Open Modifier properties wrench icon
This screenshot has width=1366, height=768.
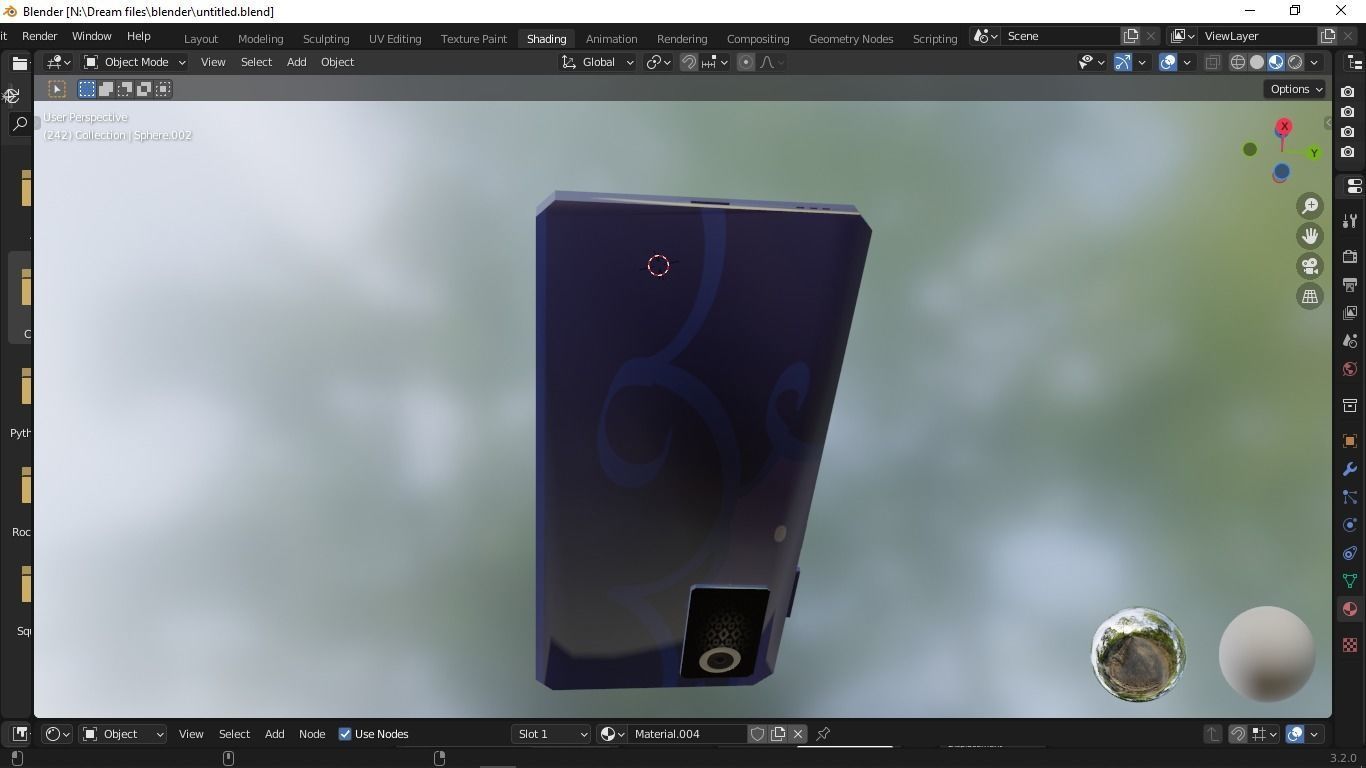[x=1350, y=469]
